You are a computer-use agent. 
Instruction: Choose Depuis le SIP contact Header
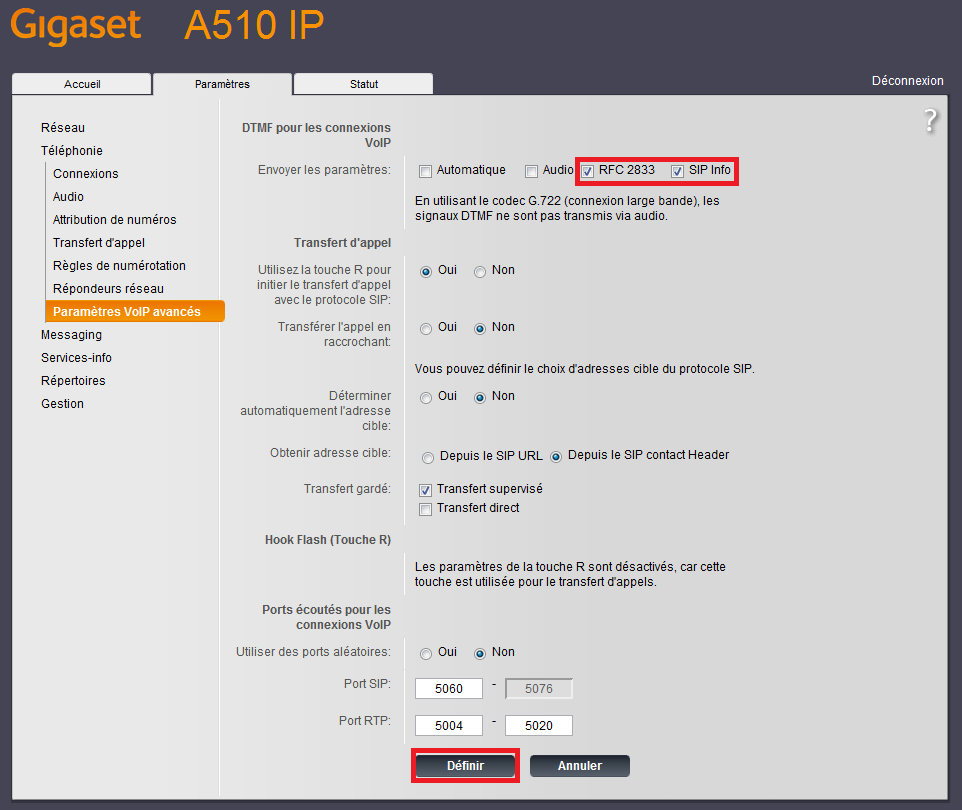(x=556, y=457)
